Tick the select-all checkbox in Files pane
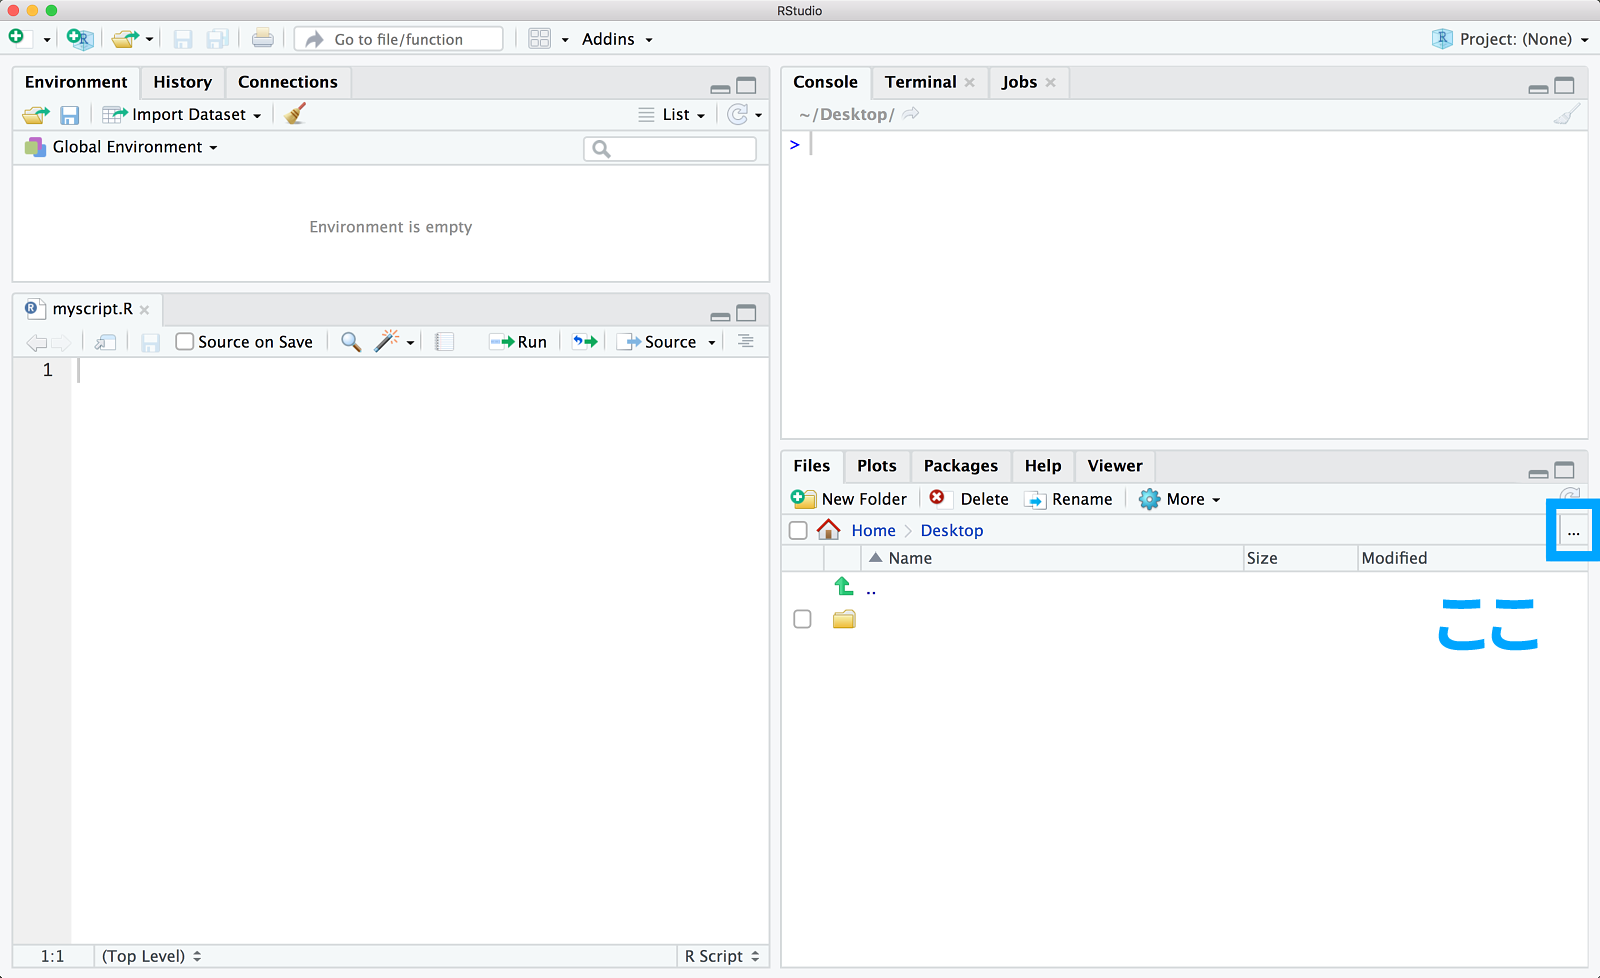 (x=798, y=530)
